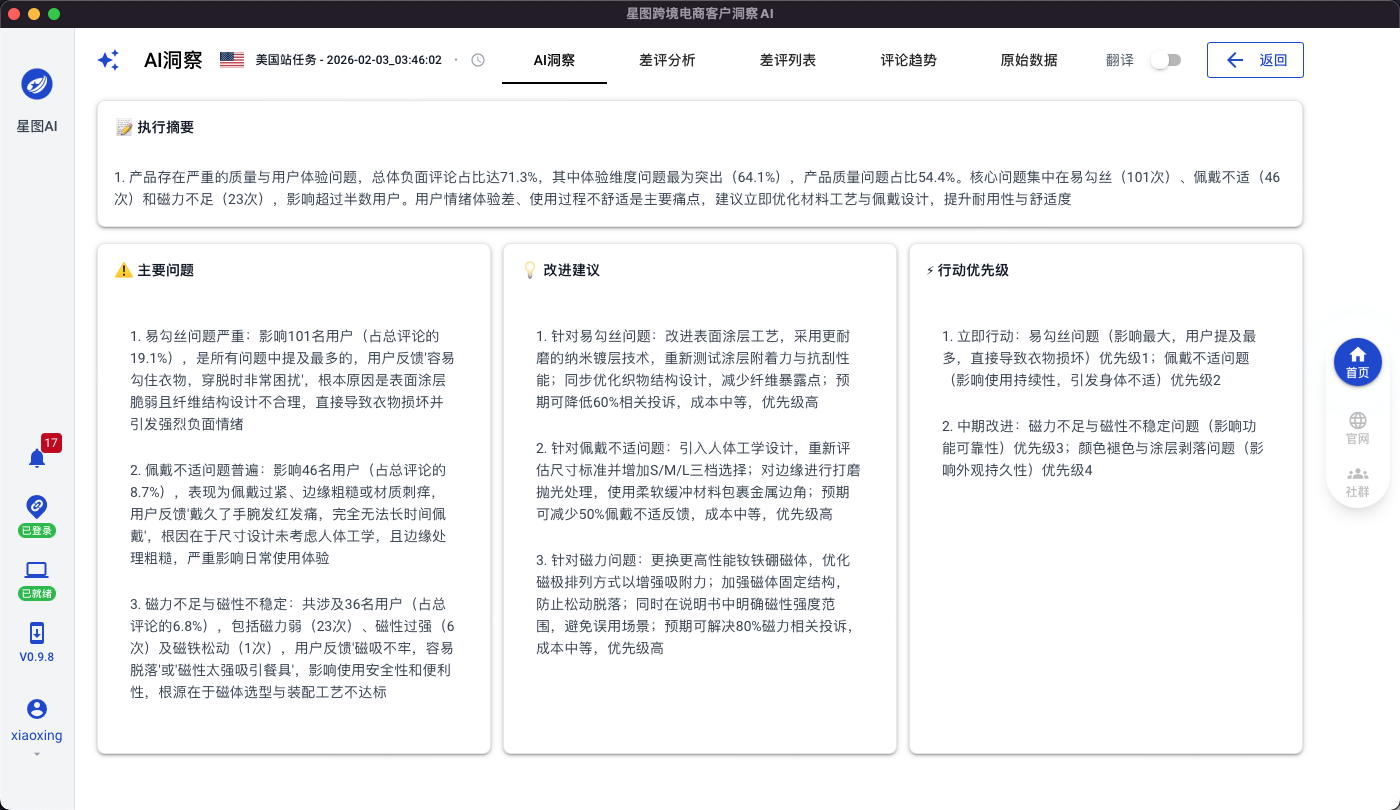Click the paragraph starting 易勾丝问题严重
This screenshot has height=810, width=1400.
(x=293, y=380)
